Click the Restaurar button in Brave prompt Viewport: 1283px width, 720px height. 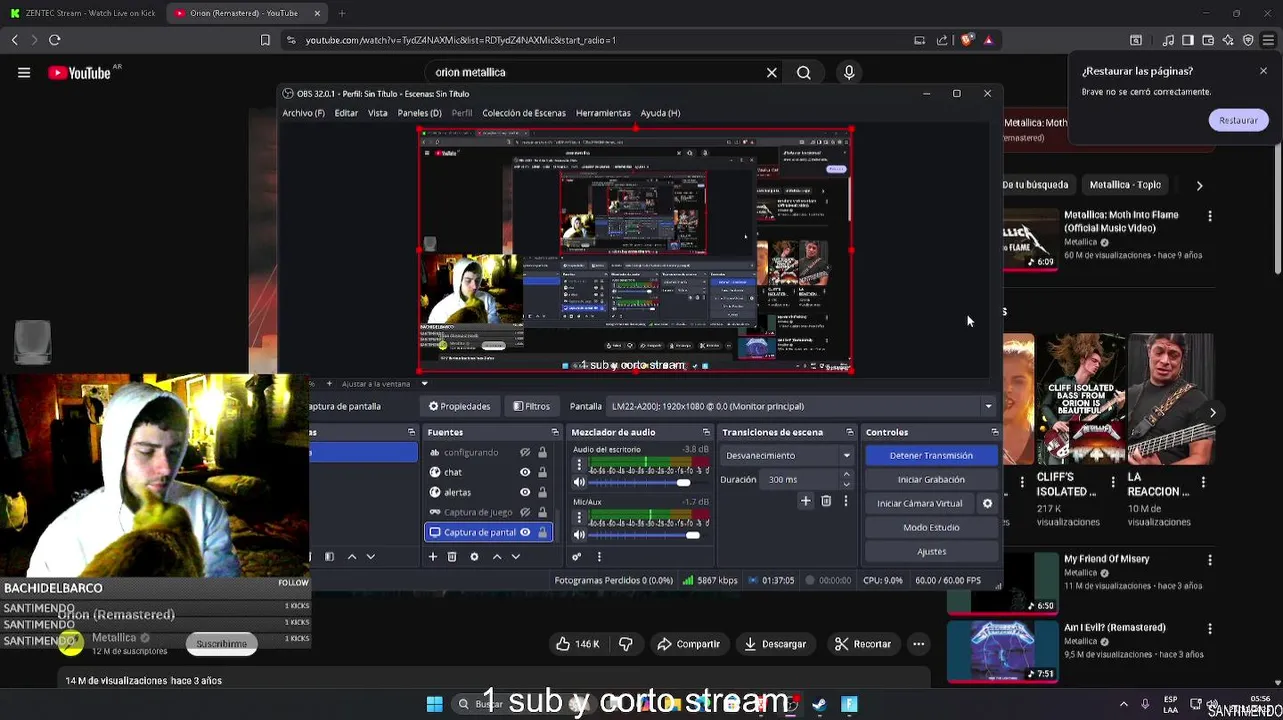coord(1238,120)
